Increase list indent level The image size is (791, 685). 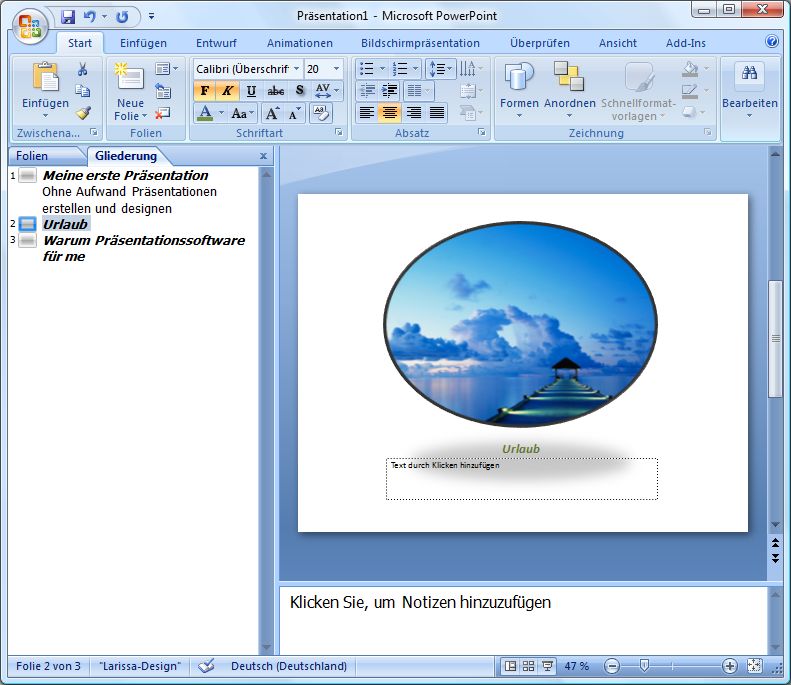tap(389, 91)
